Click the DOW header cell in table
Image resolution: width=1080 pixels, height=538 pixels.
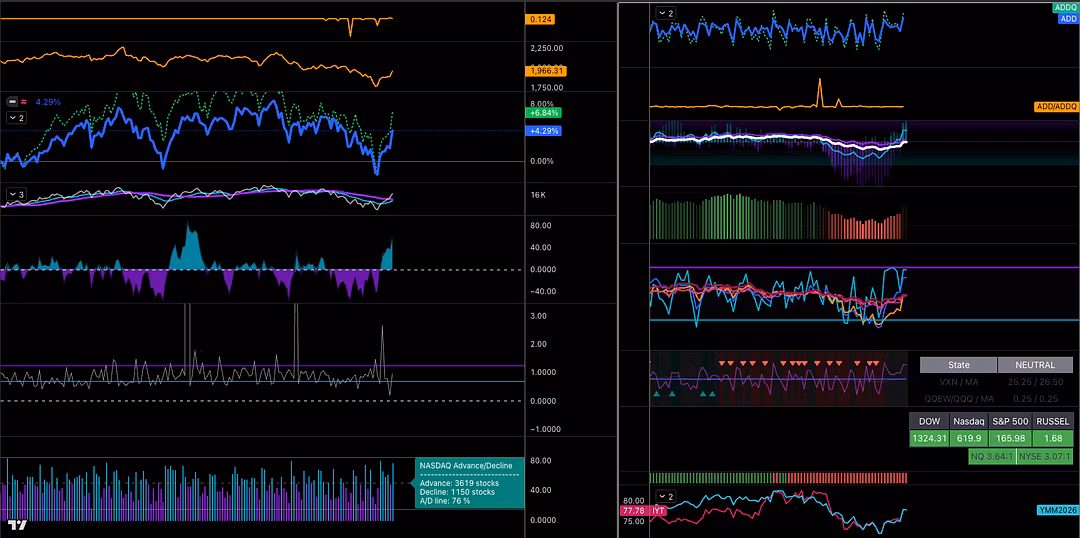click(x=929, y=421)
